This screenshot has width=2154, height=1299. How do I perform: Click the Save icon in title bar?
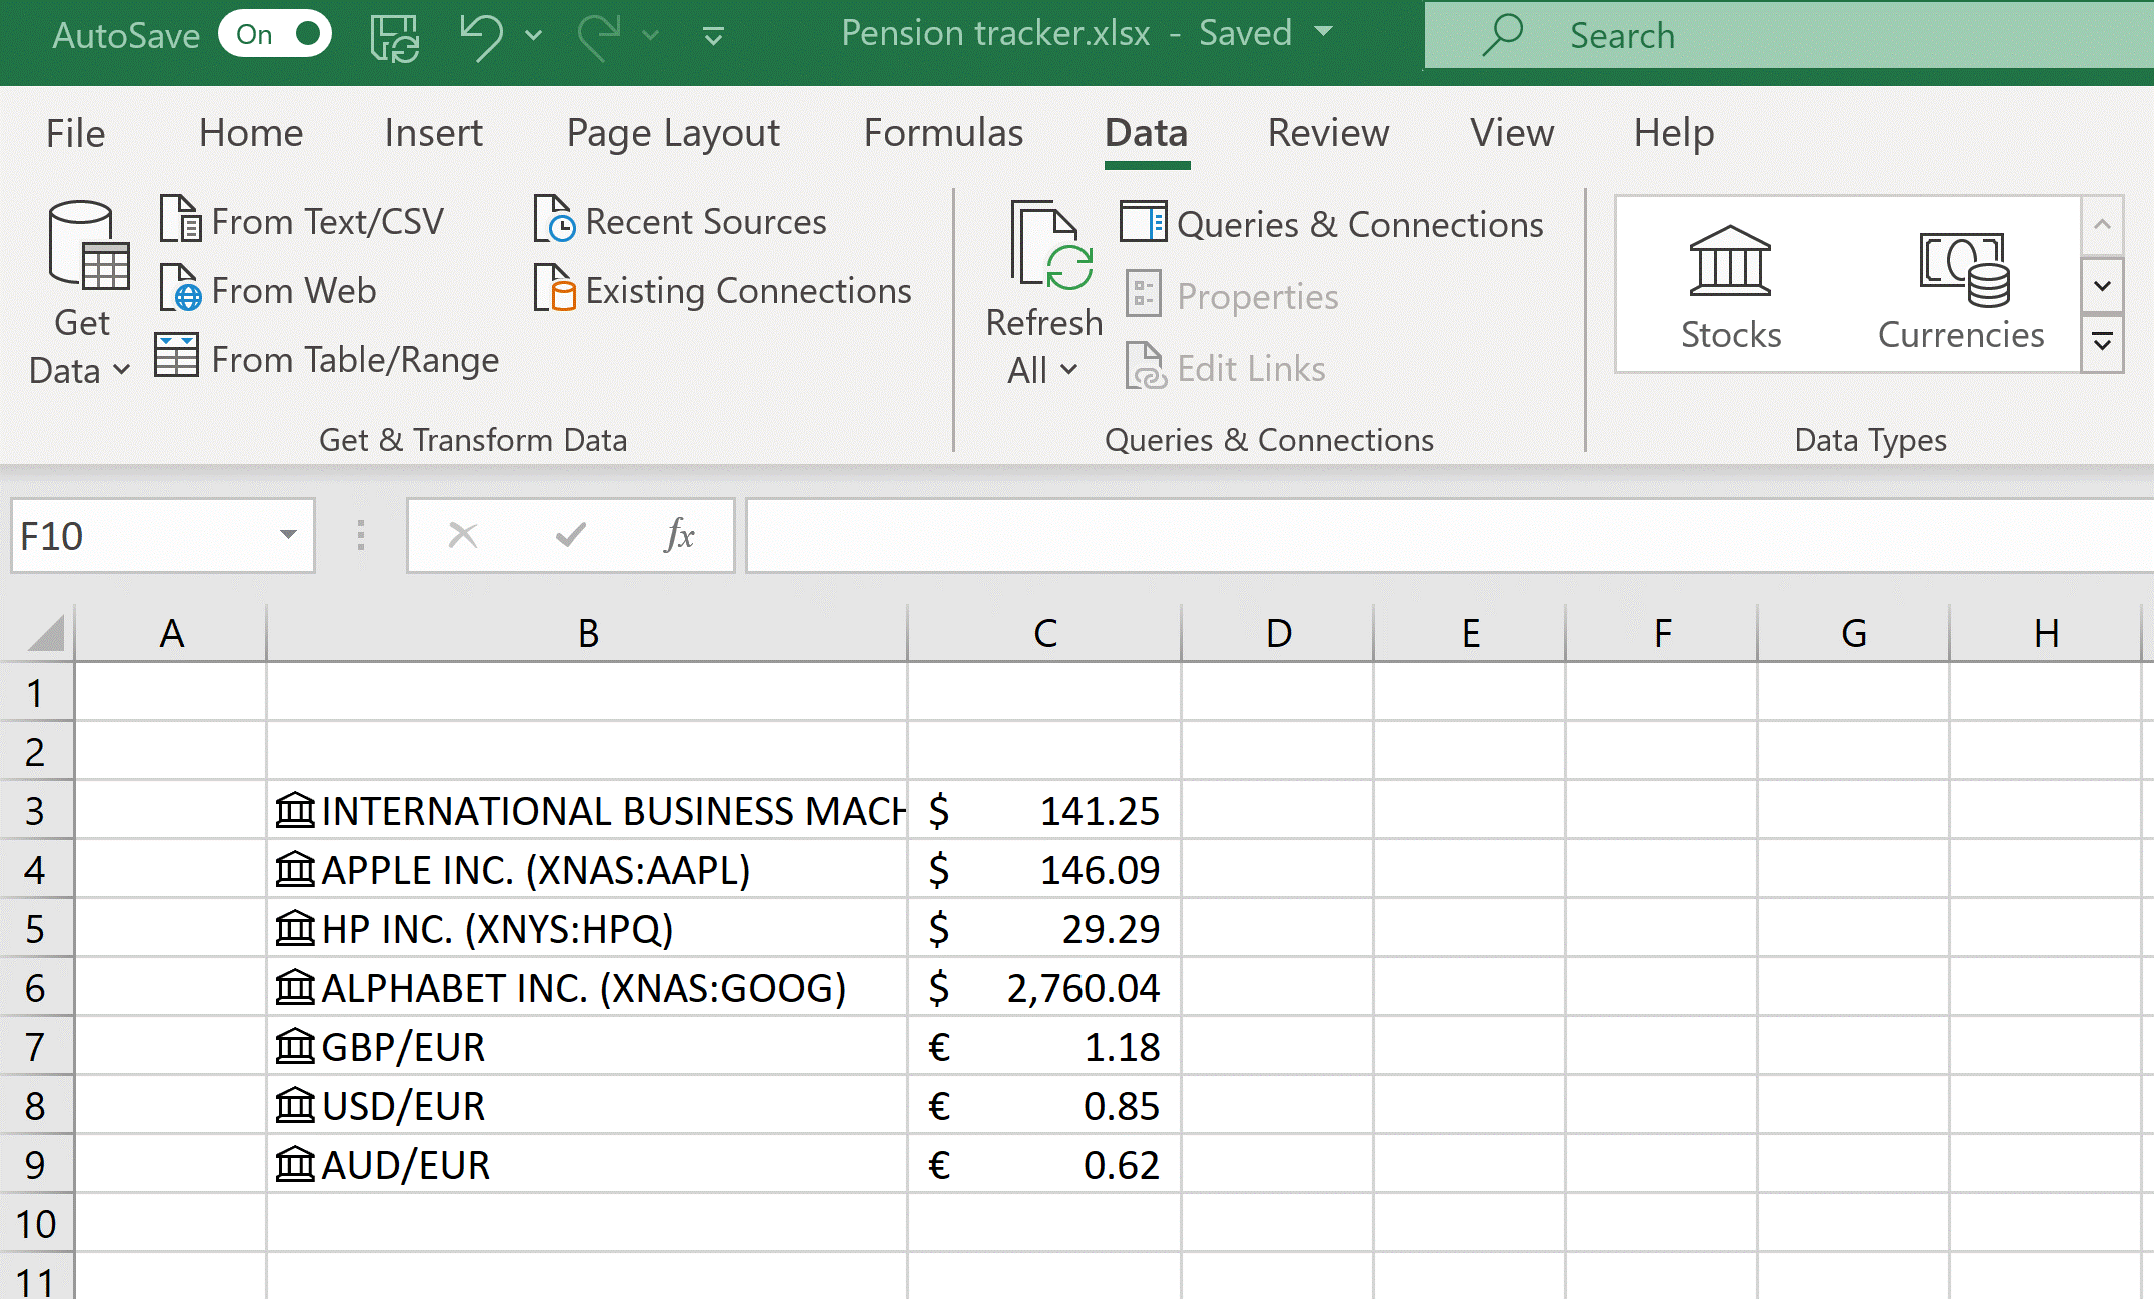point(395,37)
